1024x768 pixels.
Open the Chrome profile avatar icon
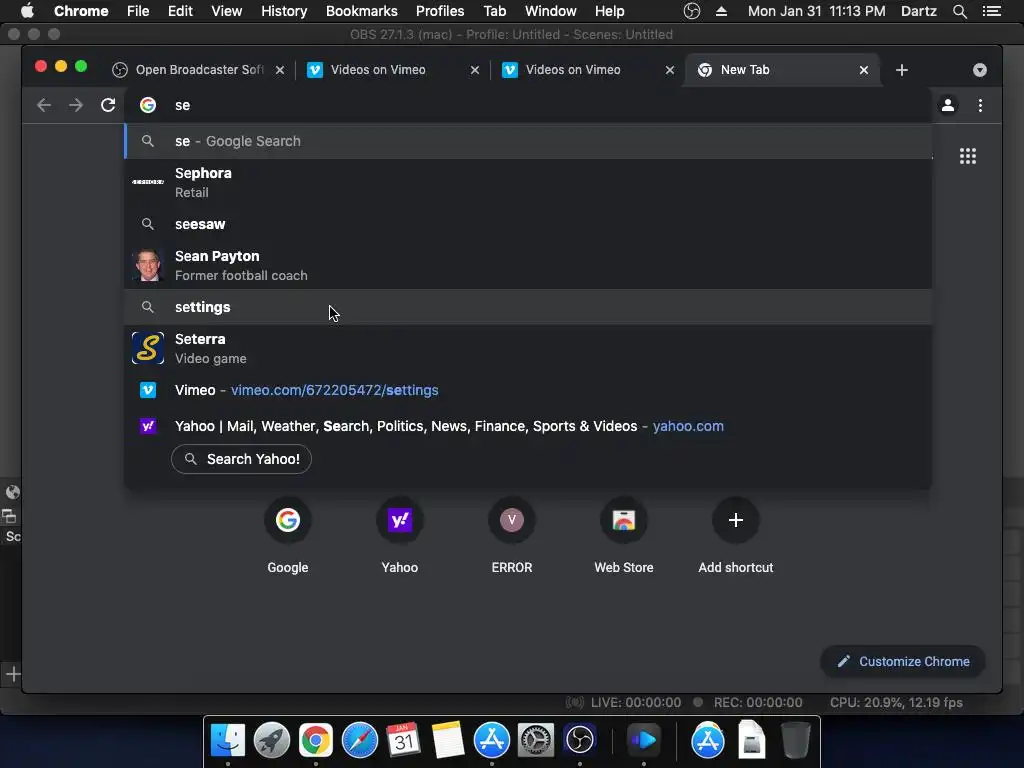(948, 105)
